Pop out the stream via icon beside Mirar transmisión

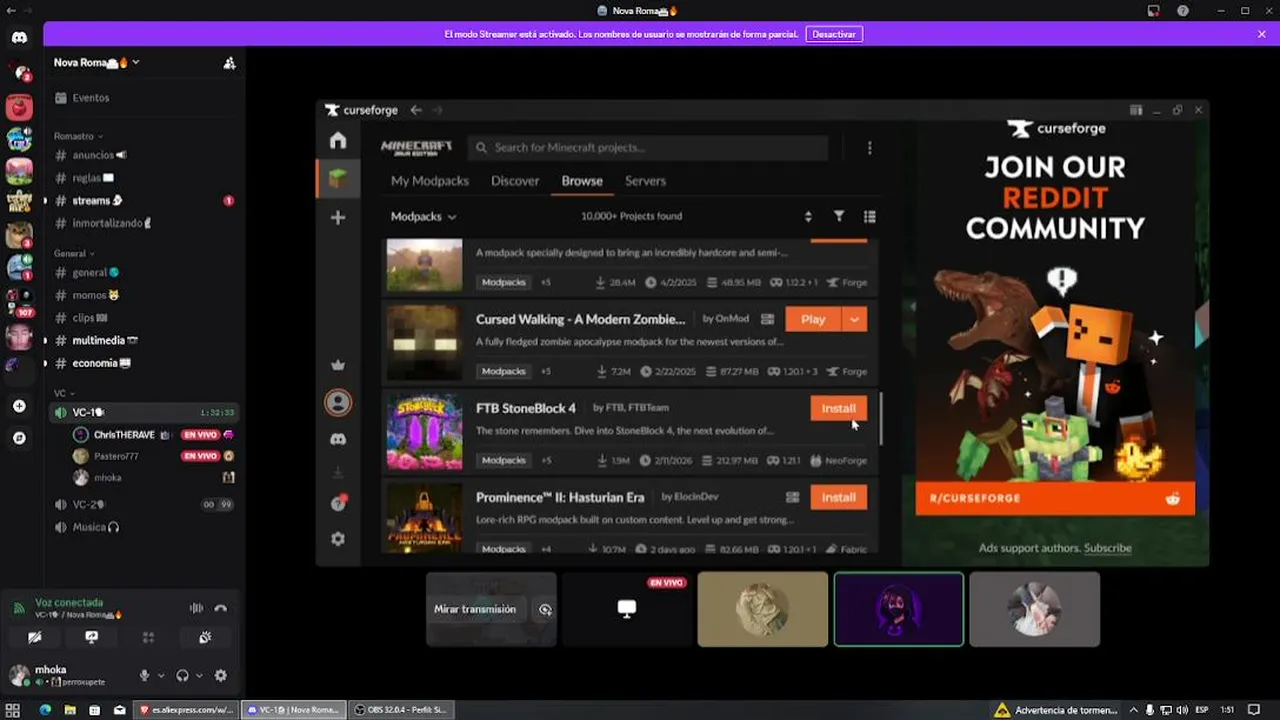coord(545,609)
